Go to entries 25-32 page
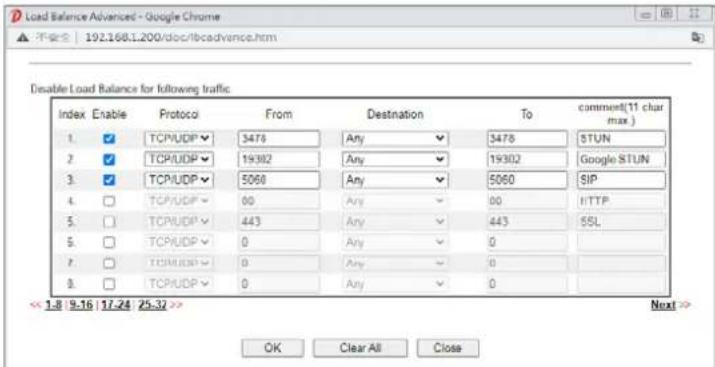715x367 pixels. 152,305
